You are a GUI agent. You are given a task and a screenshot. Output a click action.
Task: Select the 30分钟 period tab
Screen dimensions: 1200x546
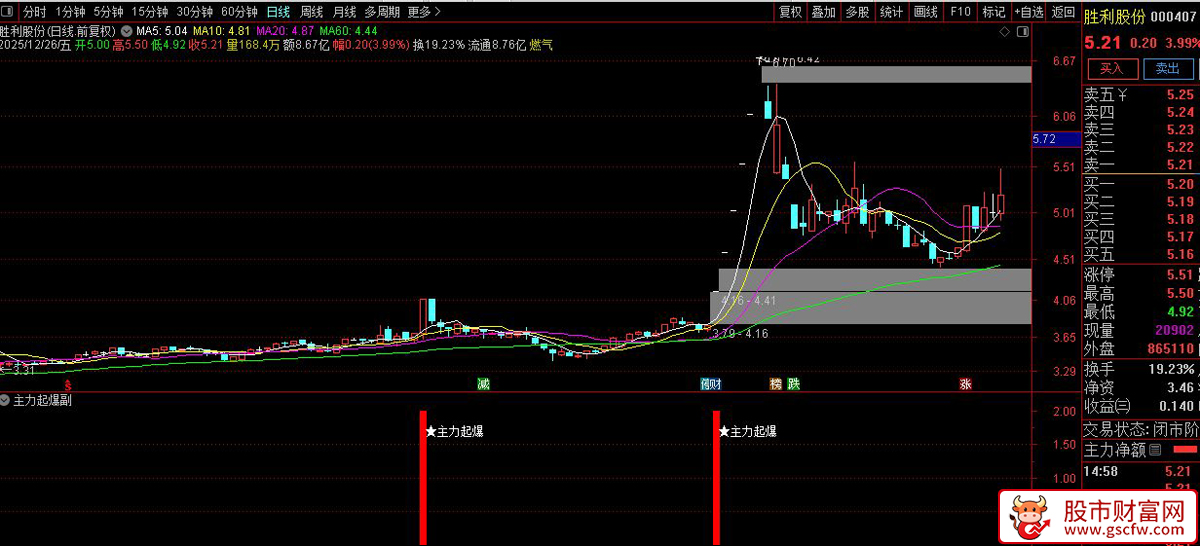(x=195, y=12)
